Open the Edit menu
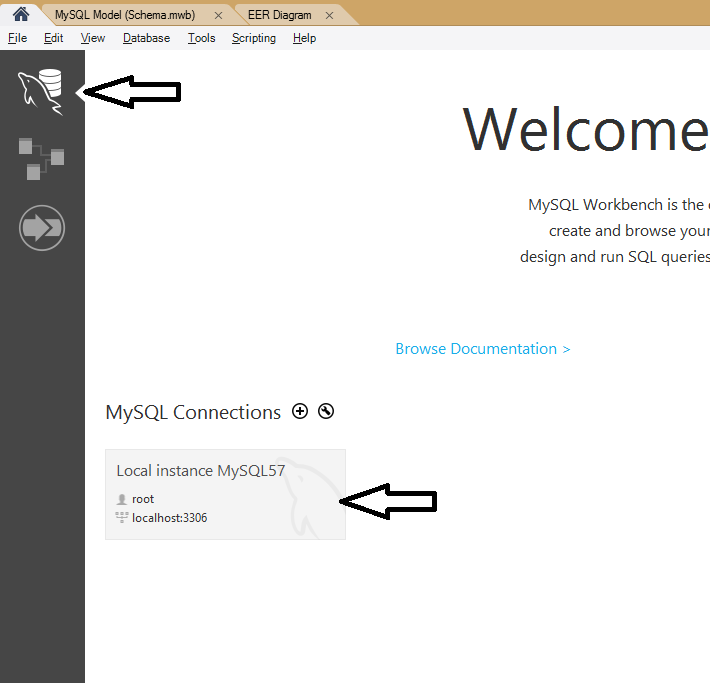The image size is (710, 683). [53, 38]
